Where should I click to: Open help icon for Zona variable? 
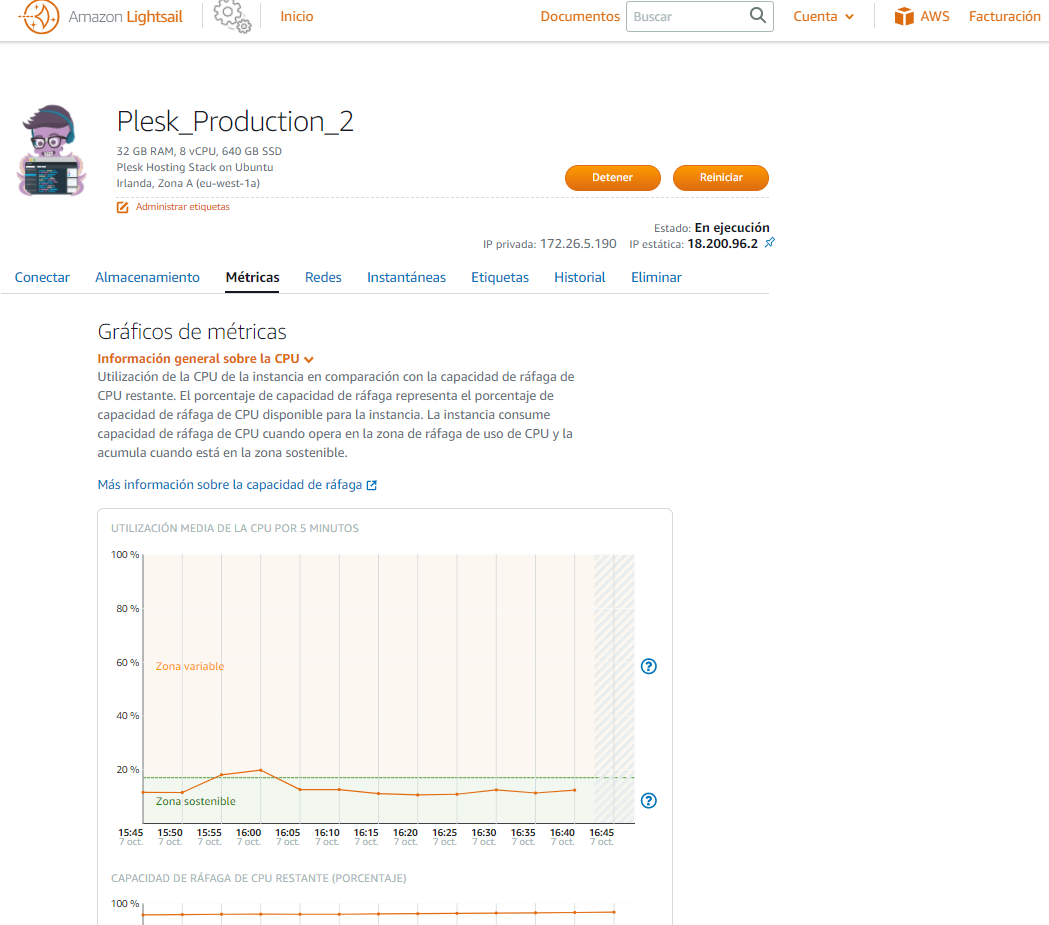tap(648, 666)
